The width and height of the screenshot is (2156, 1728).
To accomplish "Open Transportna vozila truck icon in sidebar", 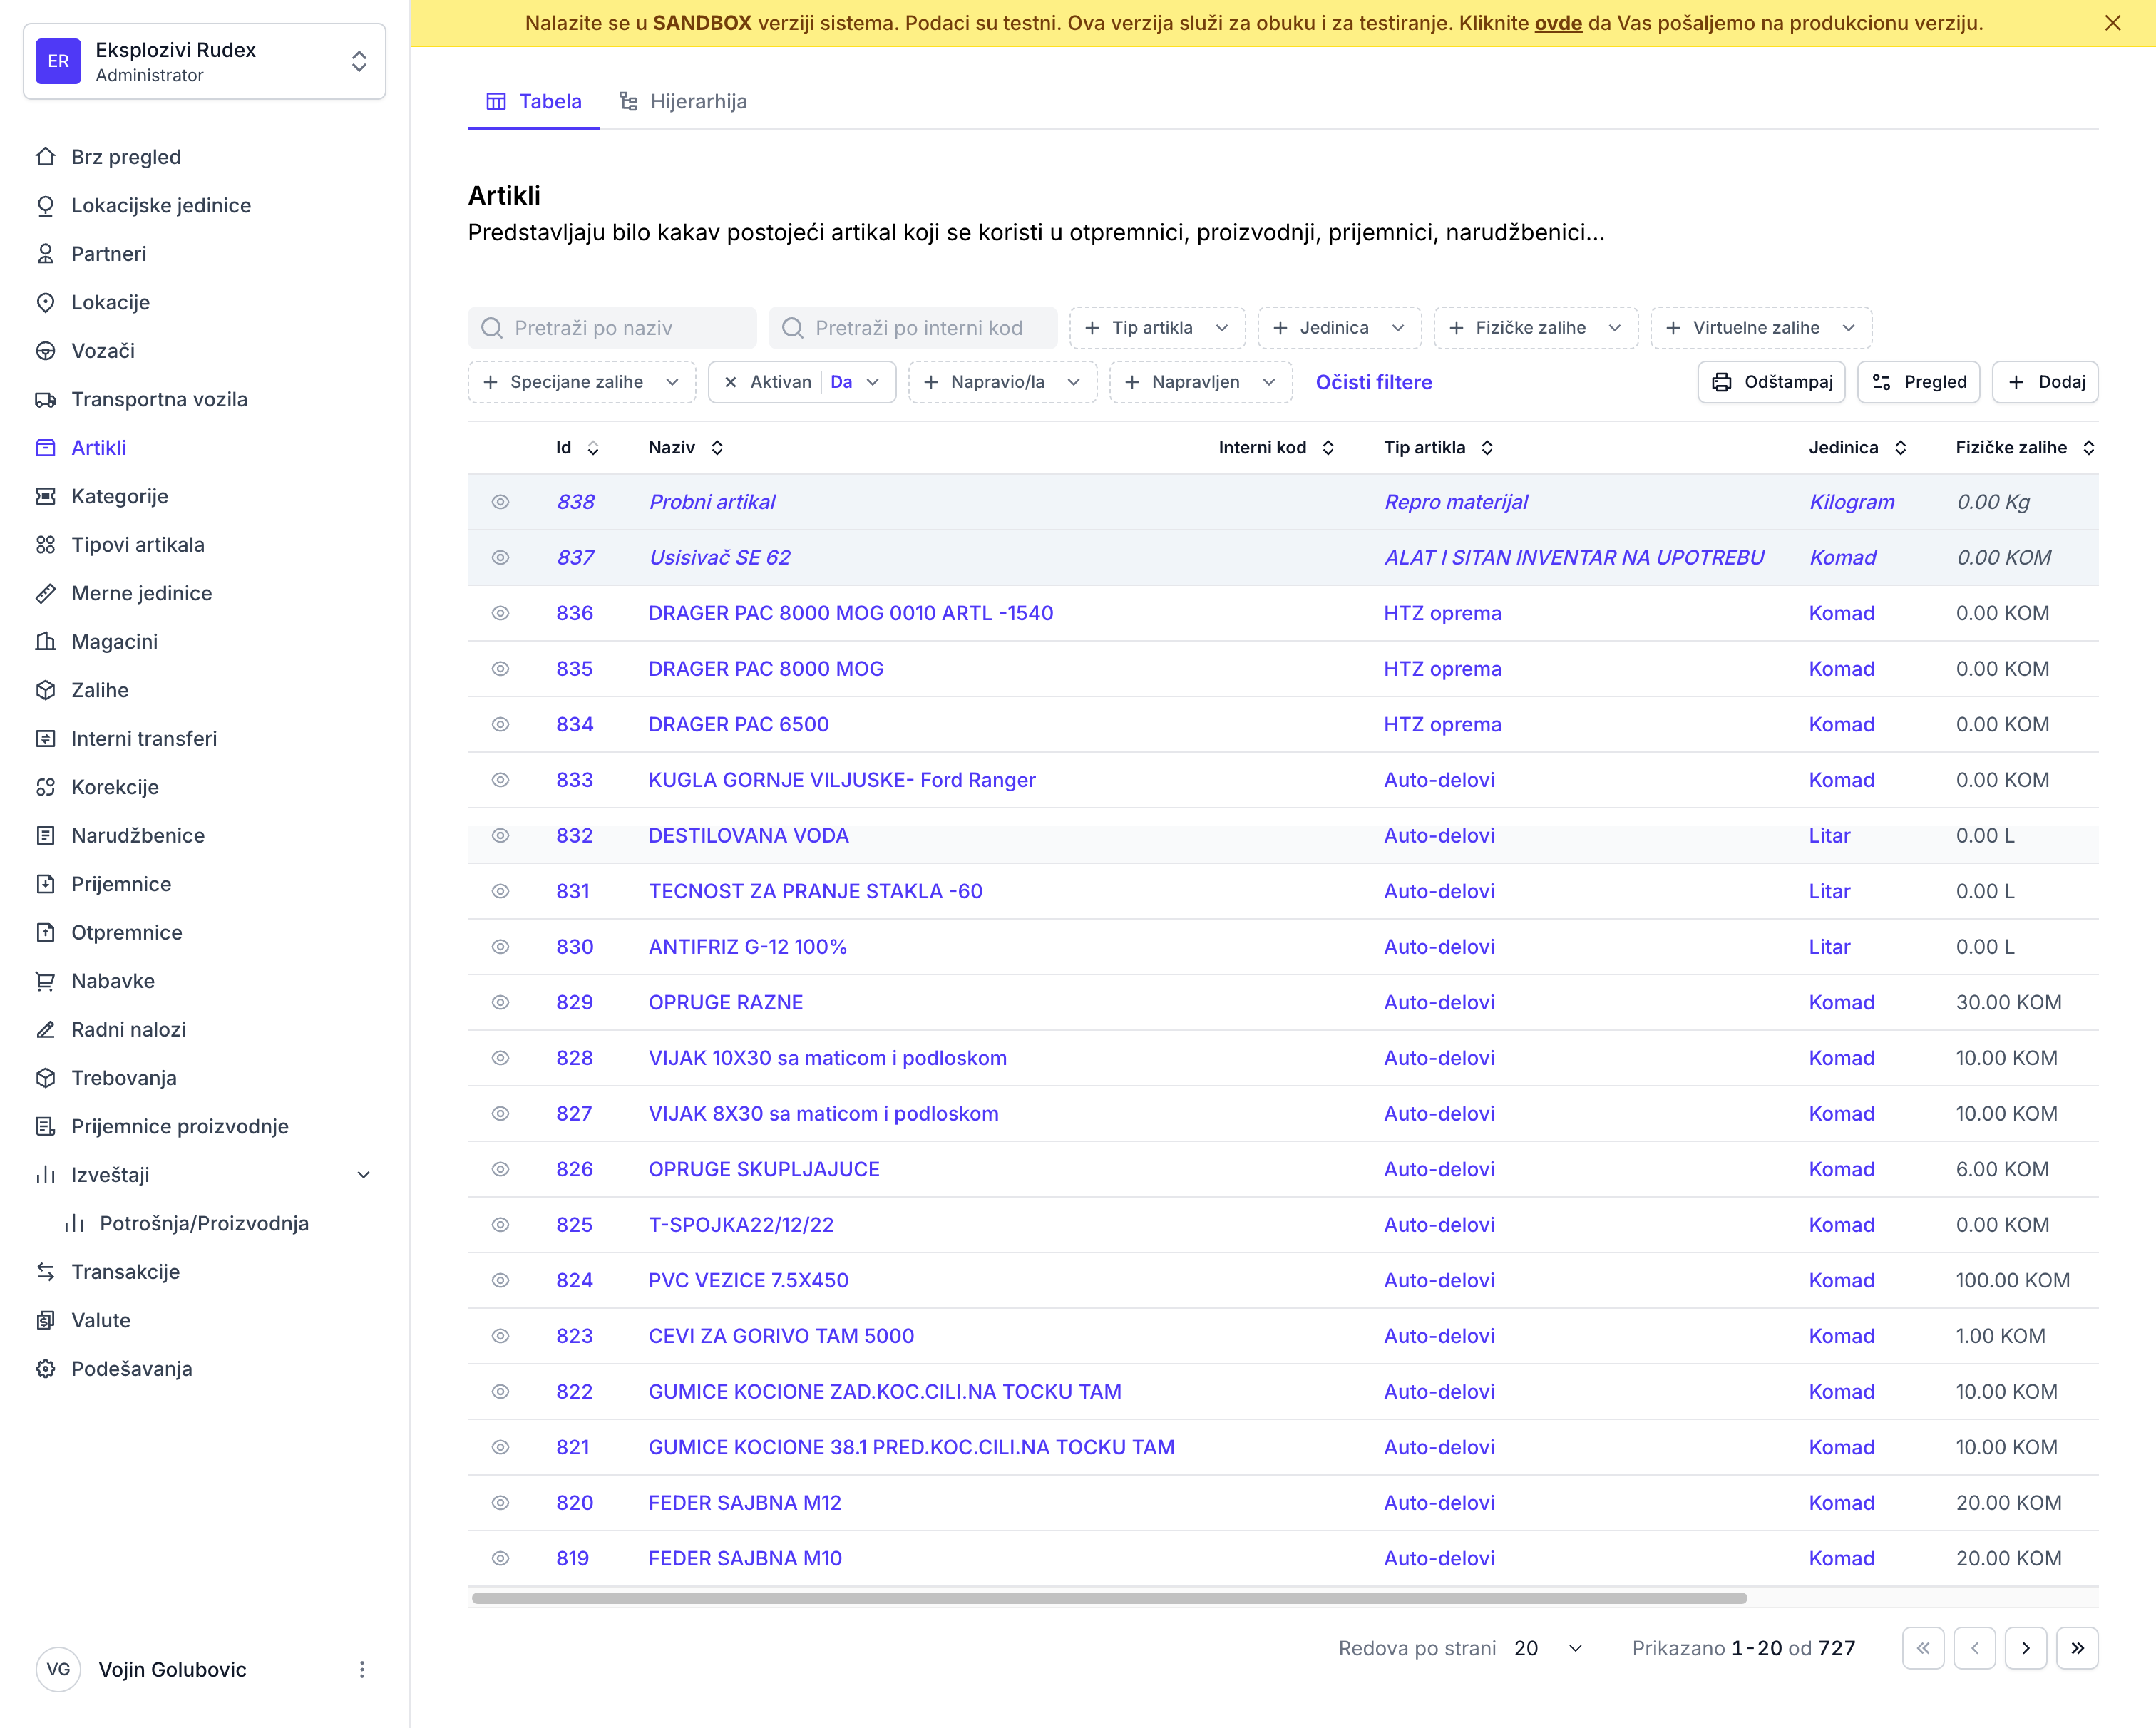I will 46,399.
